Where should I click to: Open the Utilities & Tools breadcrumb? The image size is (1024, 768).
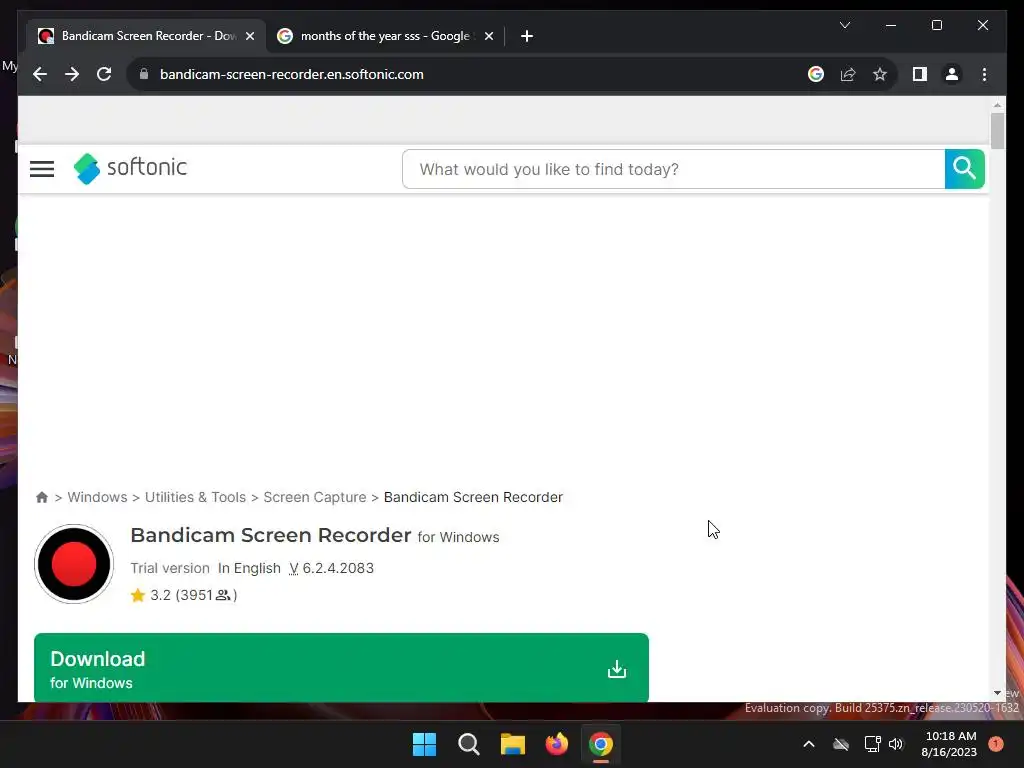click(x=195, y=497)
